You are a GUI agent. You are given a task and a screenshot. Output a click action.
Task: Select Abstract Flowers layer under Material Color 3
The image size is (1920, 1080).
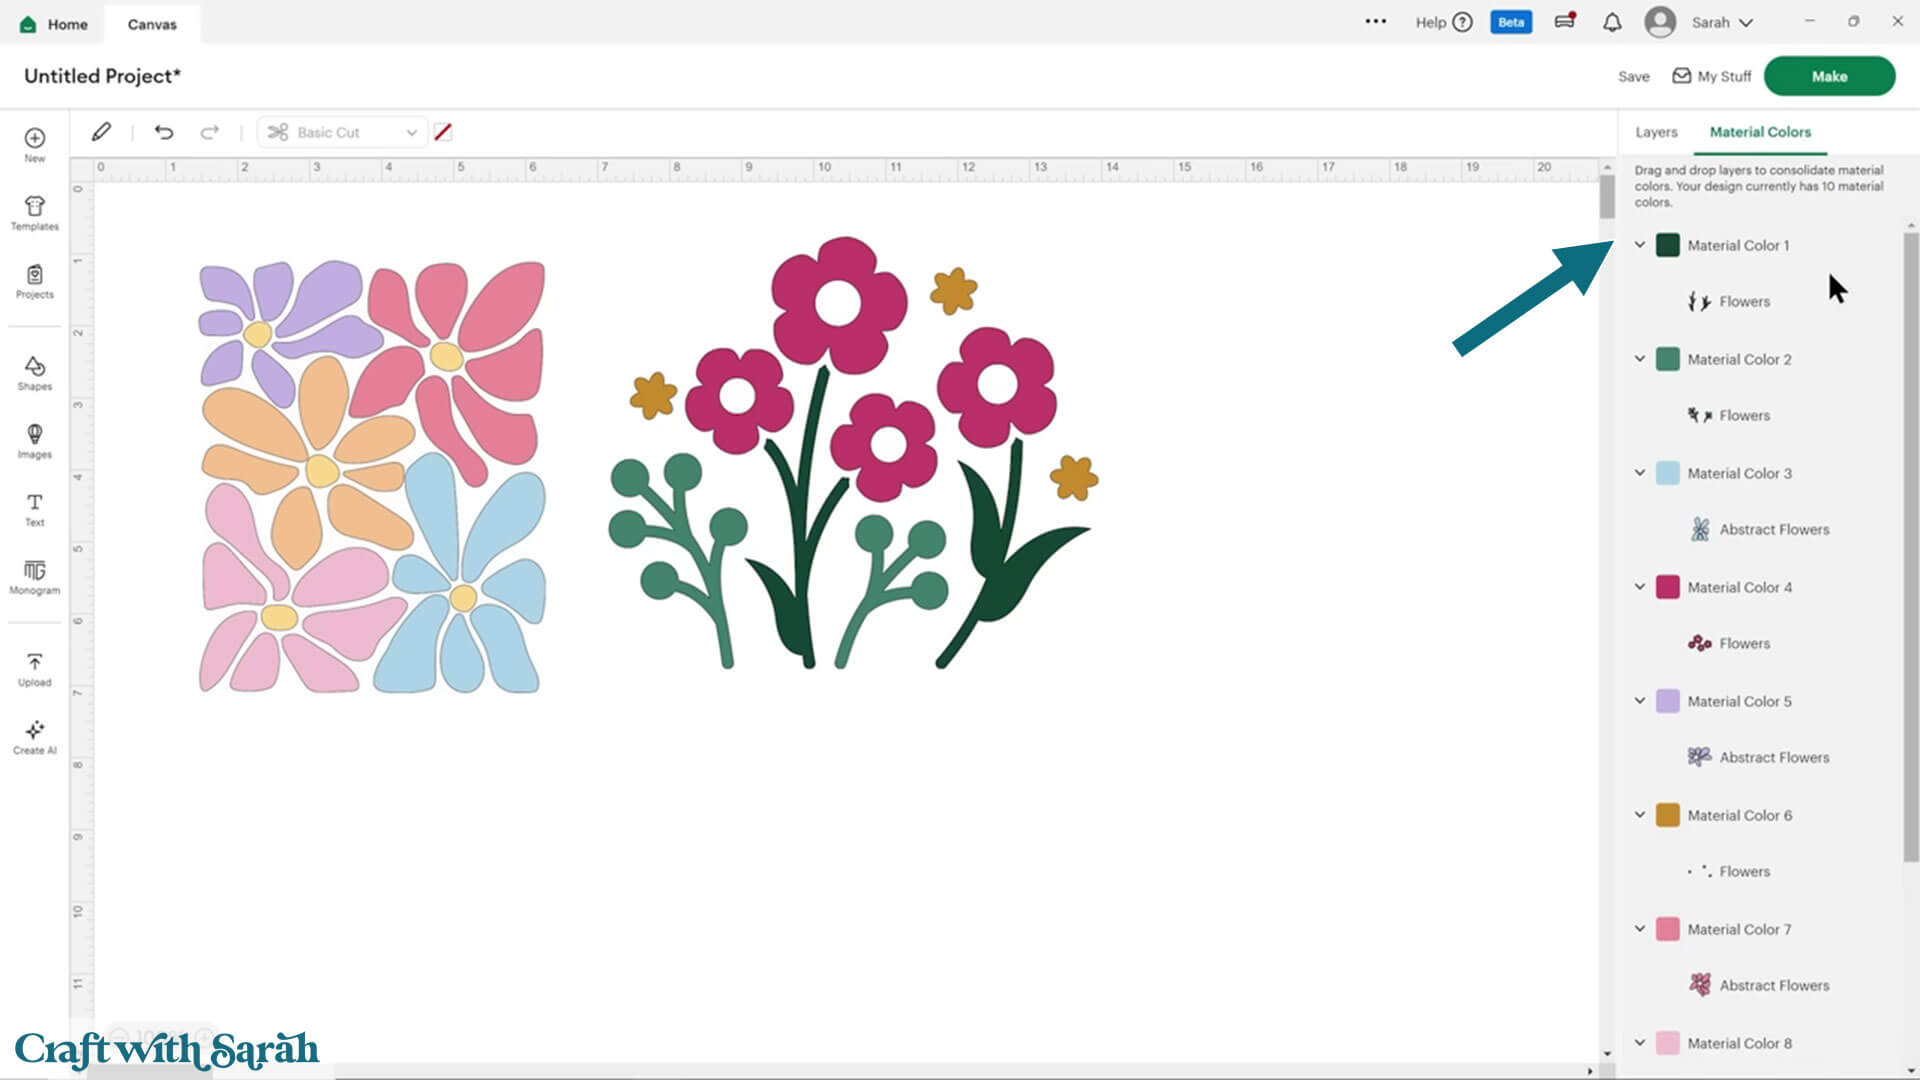tap(1773, 529)
